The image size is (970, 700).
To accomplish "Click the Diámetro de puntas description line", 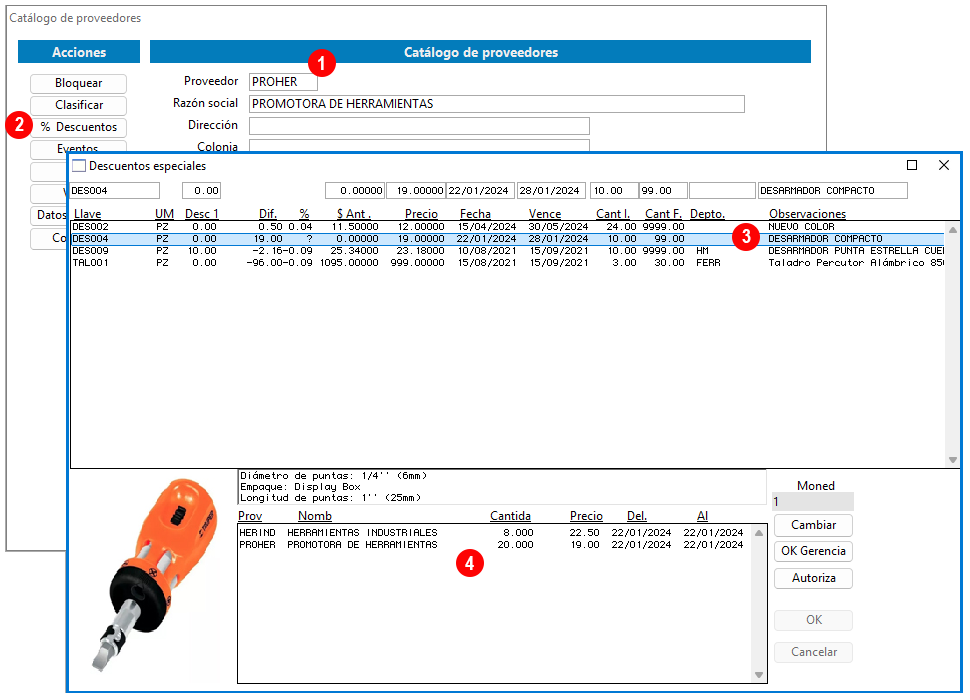I will (333, 476).
